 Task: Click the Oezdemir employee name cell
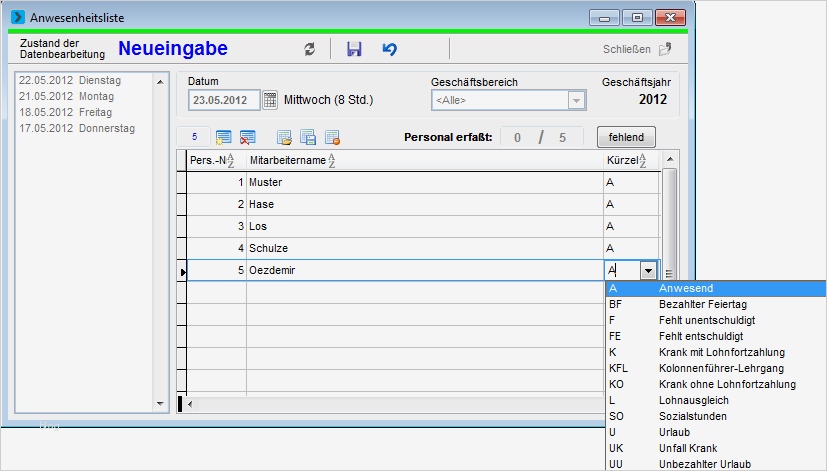click(425, 271)
